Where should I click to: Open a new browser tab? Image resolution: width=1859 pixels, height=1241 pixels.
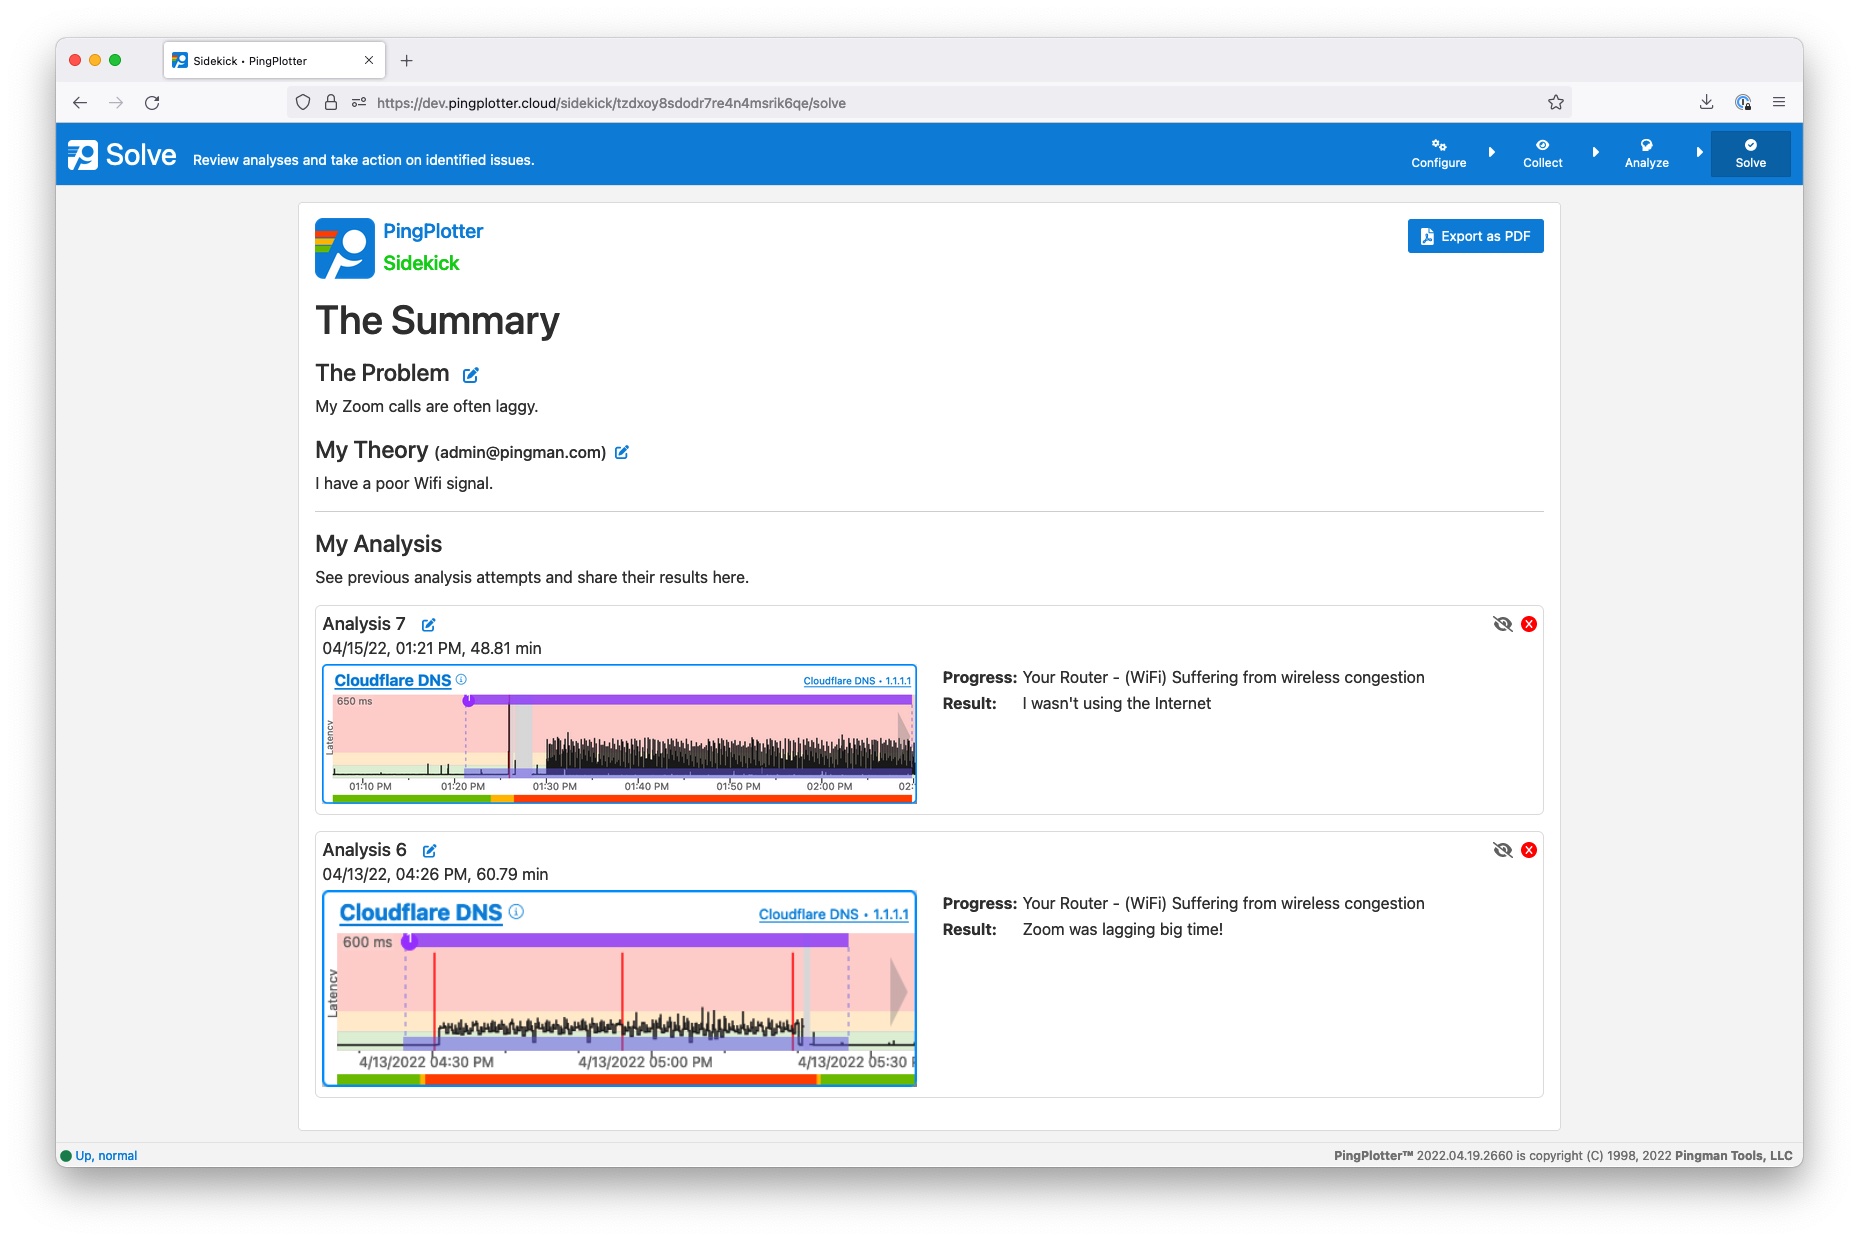coord(406,61)
